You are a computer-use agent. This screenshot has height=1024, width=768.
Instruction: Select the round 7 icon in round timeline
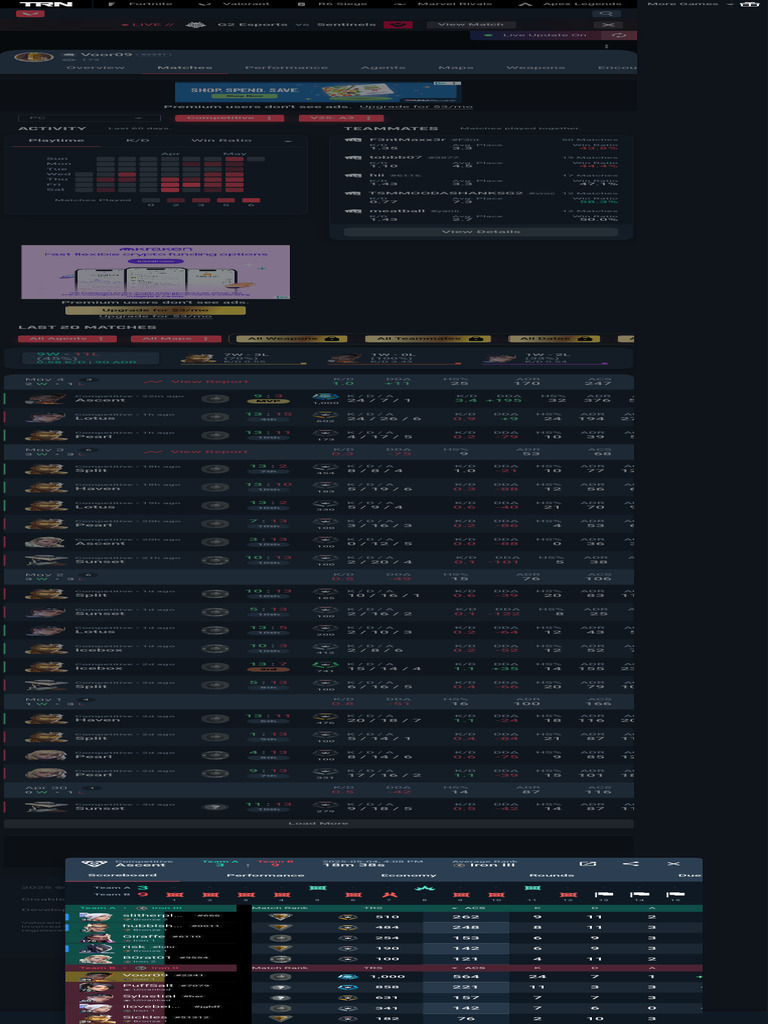(x=389, y=894)
